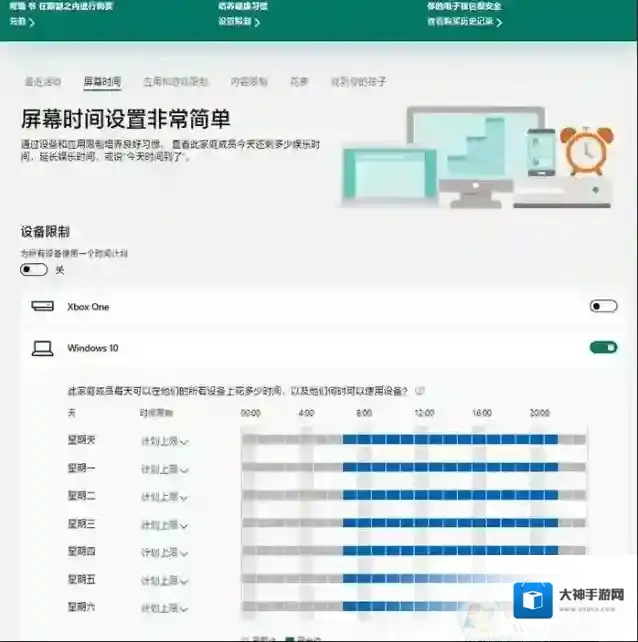Screen dimensions: 638x642
Task: Enable one schedule for all devices toggle
Action: point(34,269)
